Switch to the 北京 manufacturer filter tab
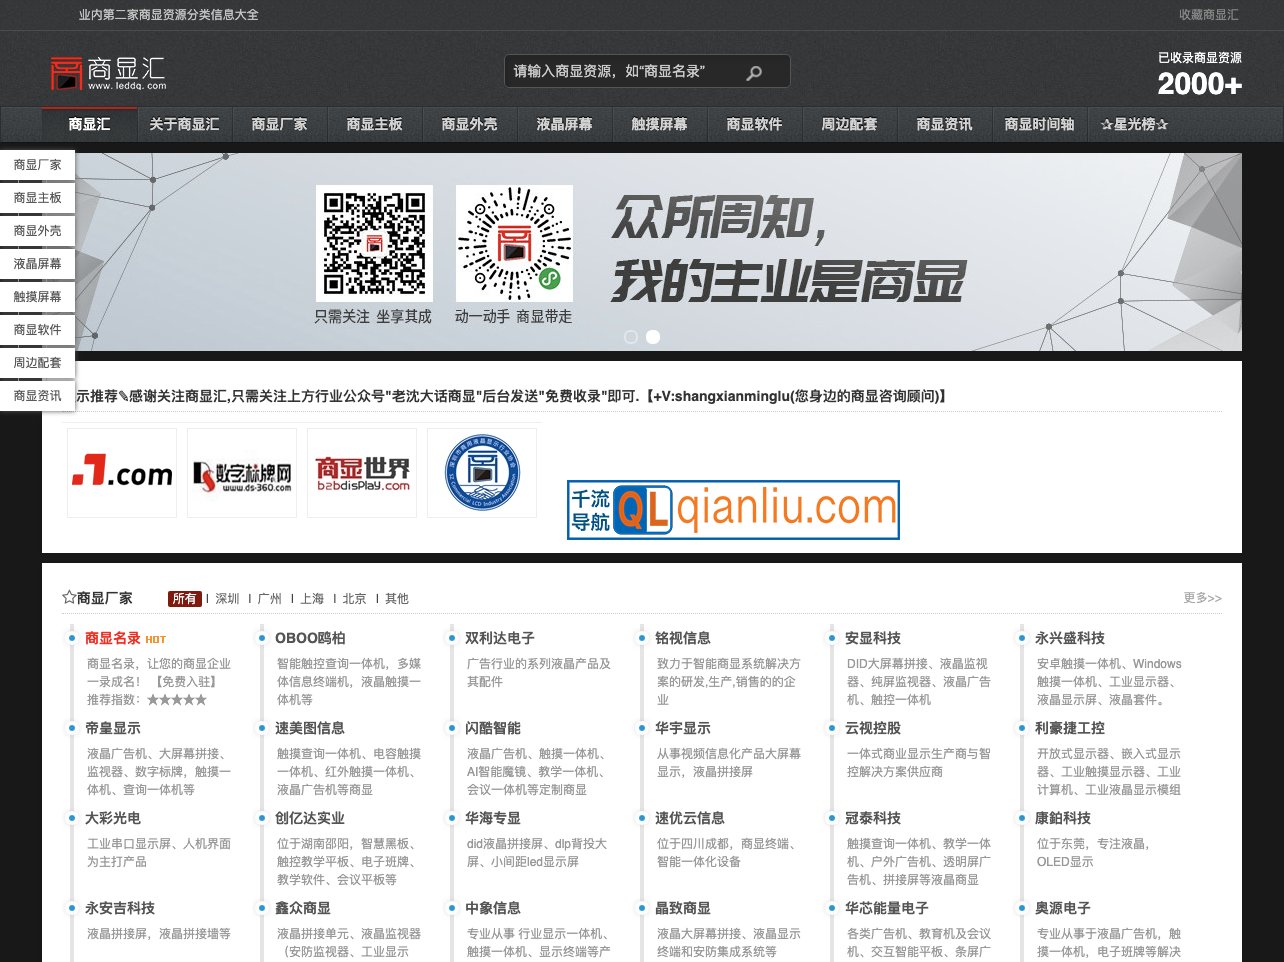The image size is (1284, 962). click(352, 598)
